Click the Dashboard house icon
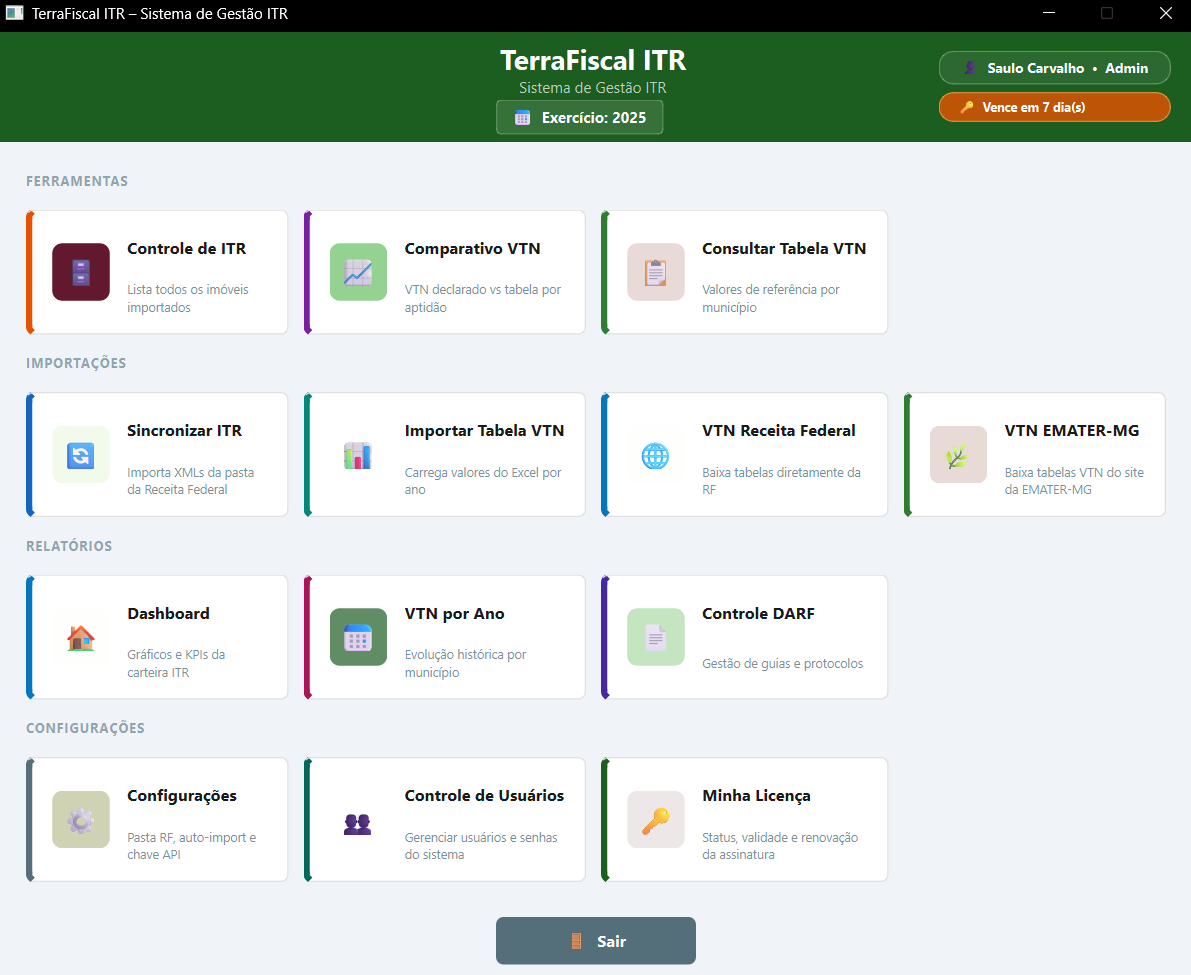 (x=81, y=637)
